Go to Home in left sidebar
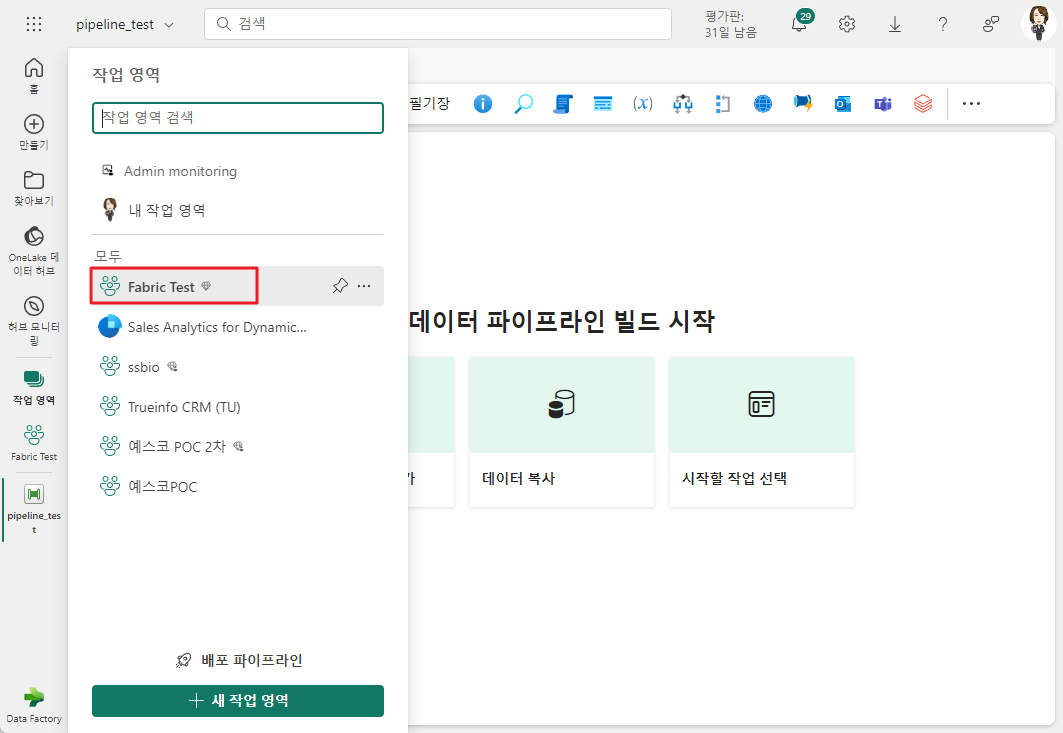 (x=34, y=75)
